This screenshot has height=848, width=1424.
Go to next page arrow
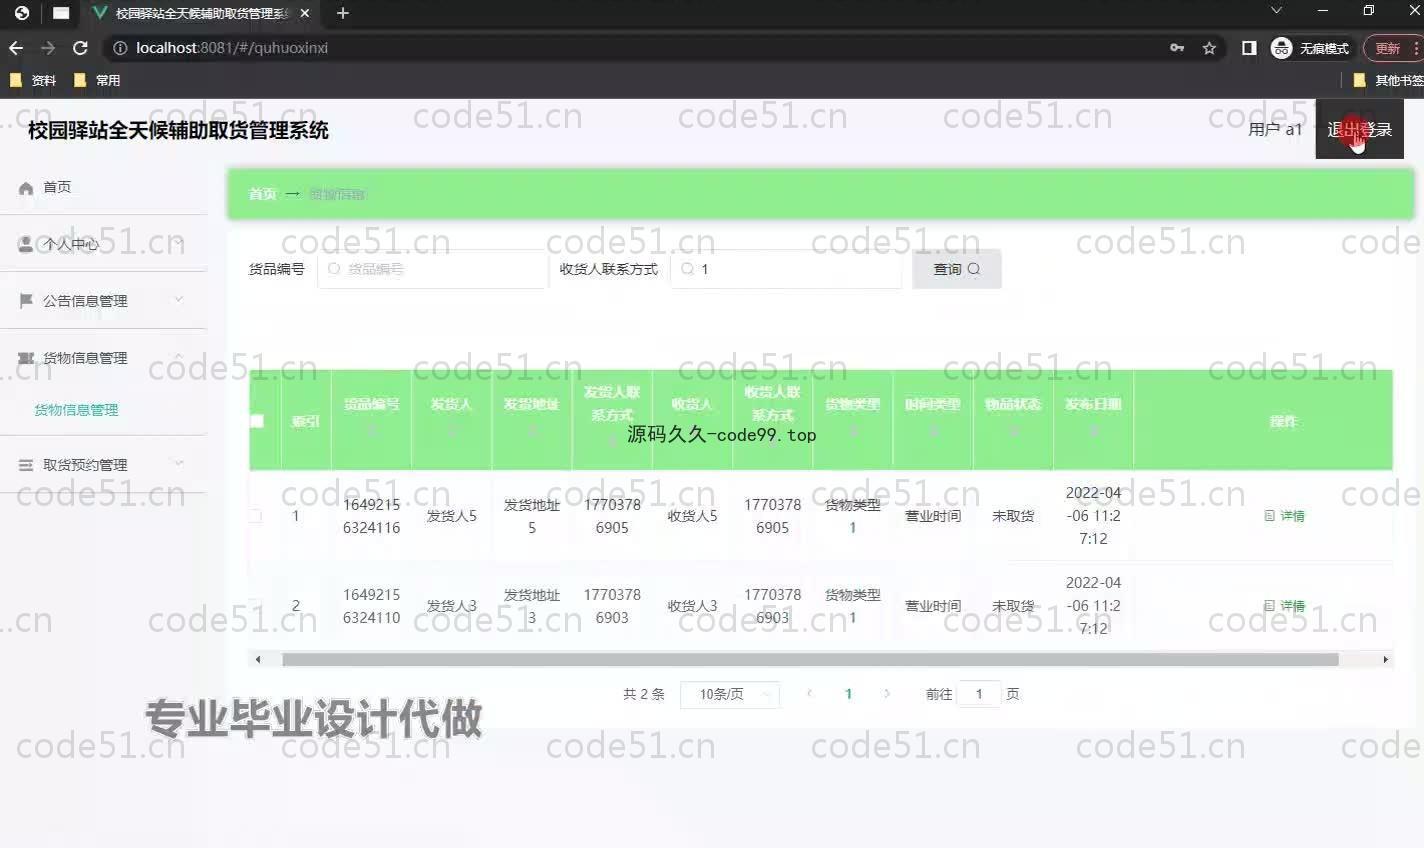887,694
